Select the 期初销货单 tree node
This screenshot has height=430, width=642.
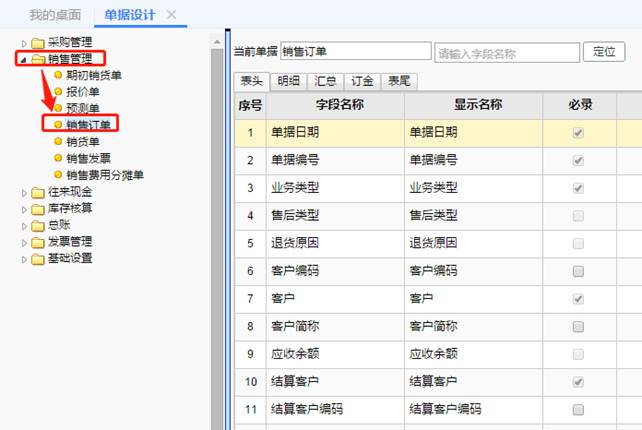[x=94, y=75]
